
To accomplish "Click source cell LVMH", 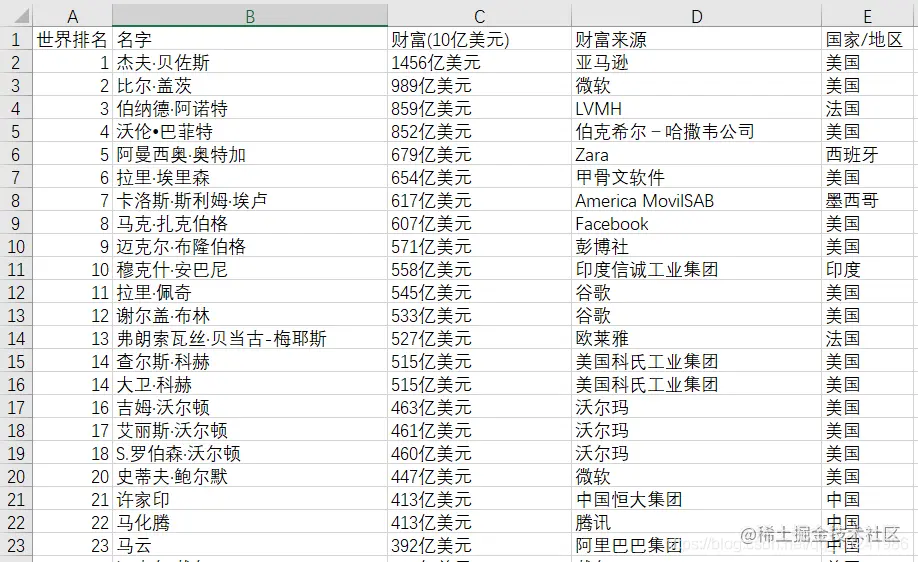I will click(696, 108).
